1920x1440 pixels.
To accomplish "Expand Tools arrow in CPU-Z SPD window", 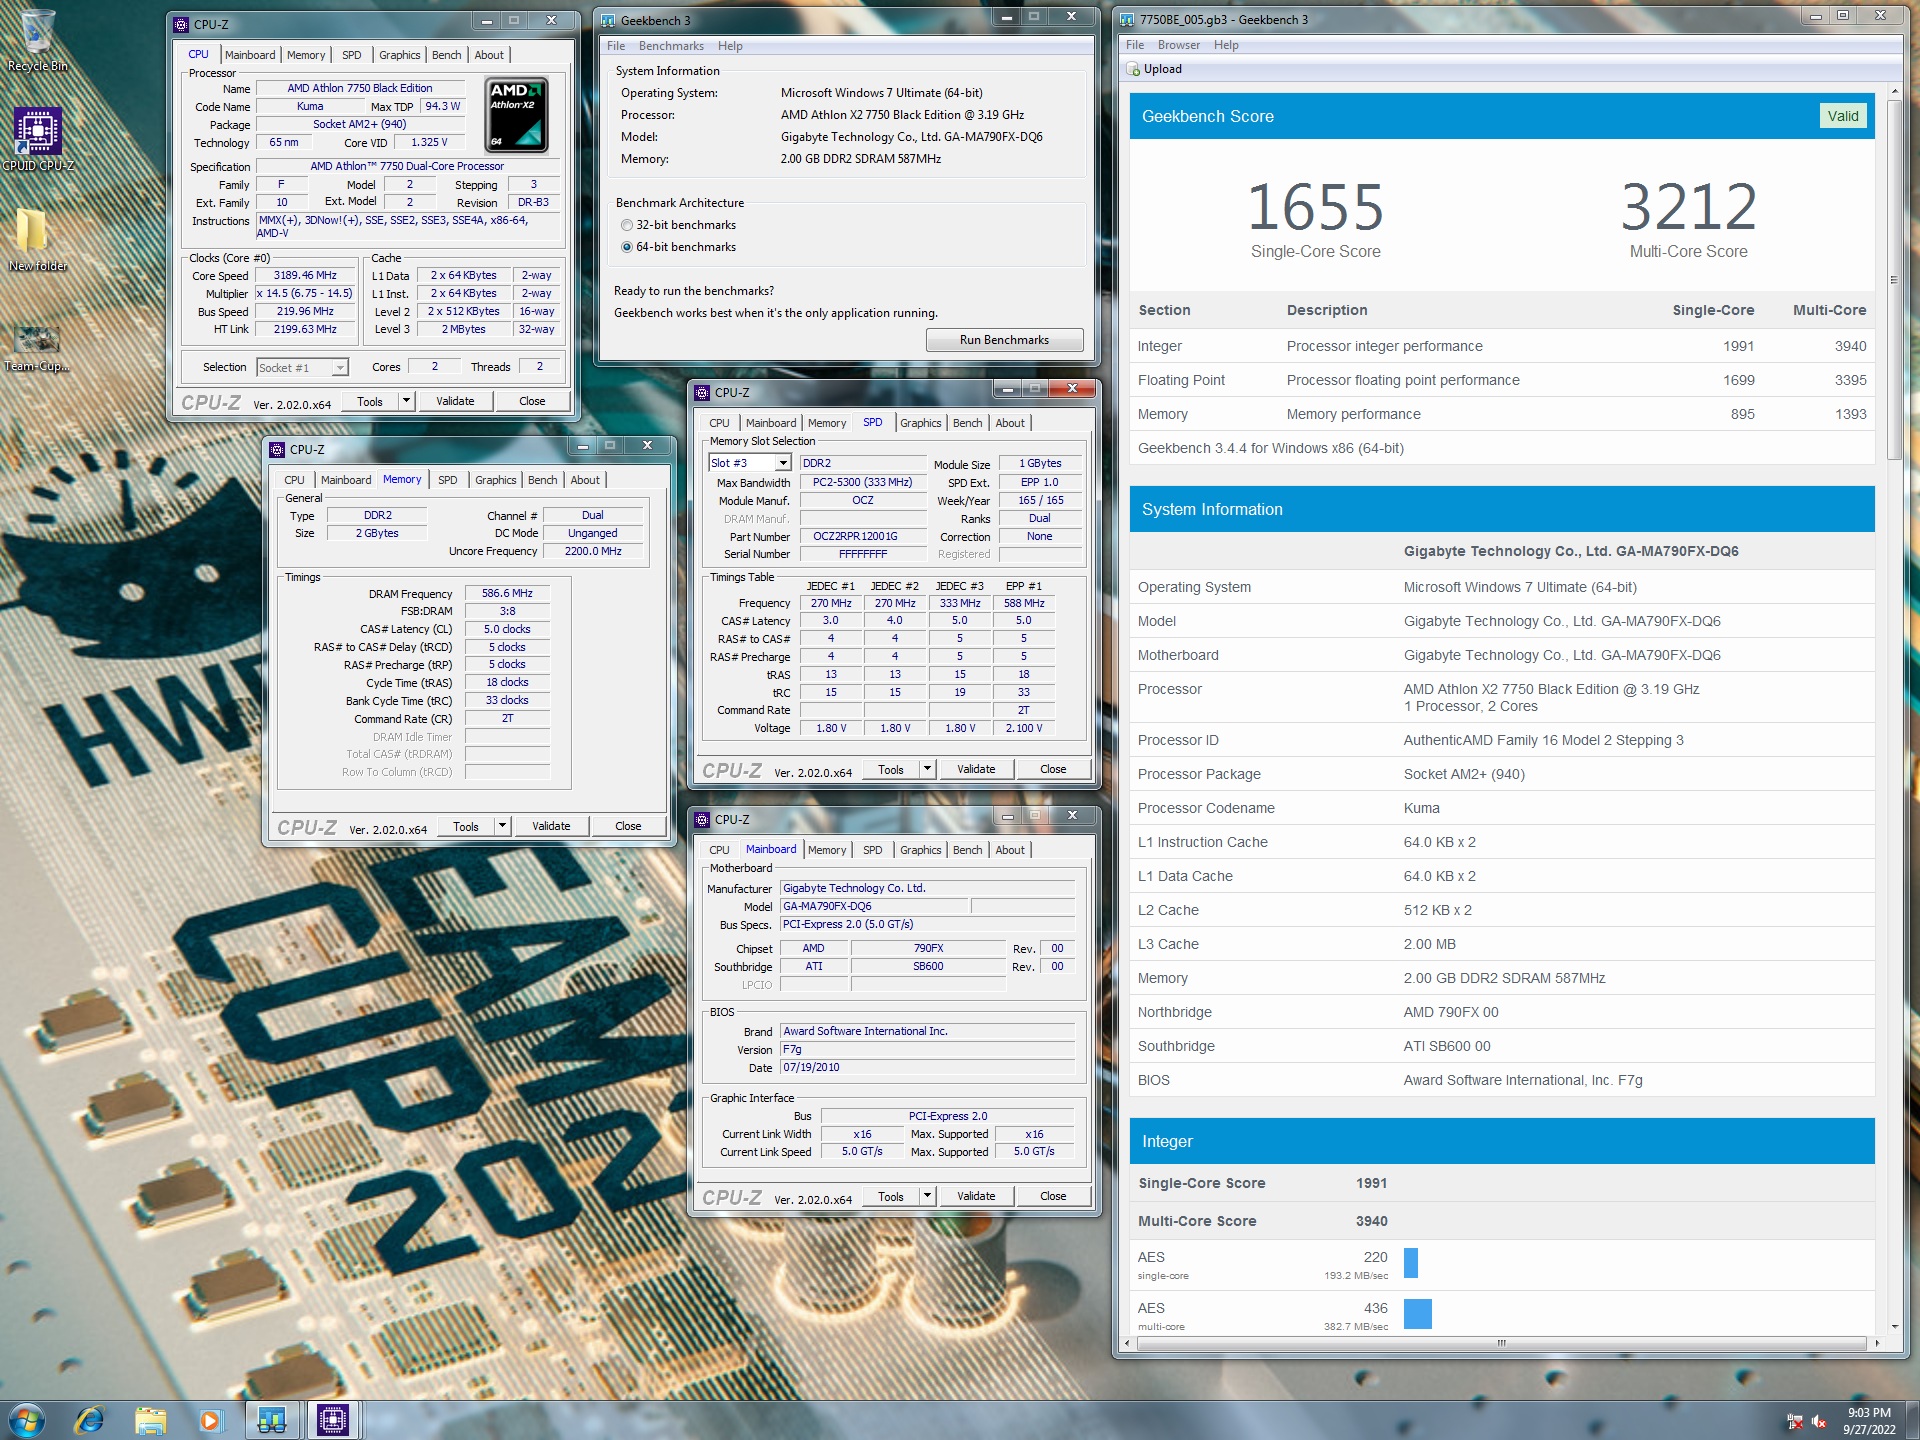I will coord(927,769).
